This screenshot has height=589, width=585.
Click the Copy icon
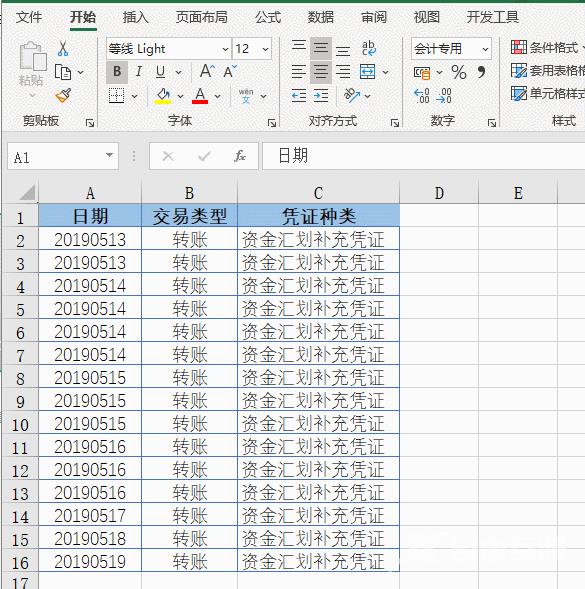point(63,72)
